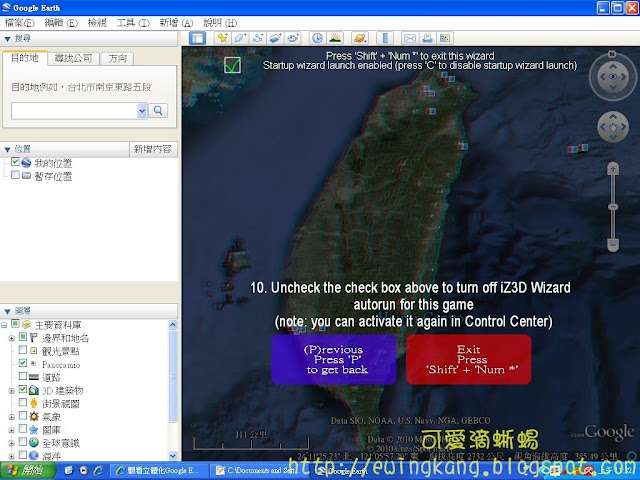The width and height of the screenshot is (640, 480).
Task: Expand the 邊界和地名 tree node
Action: [11, 338]
